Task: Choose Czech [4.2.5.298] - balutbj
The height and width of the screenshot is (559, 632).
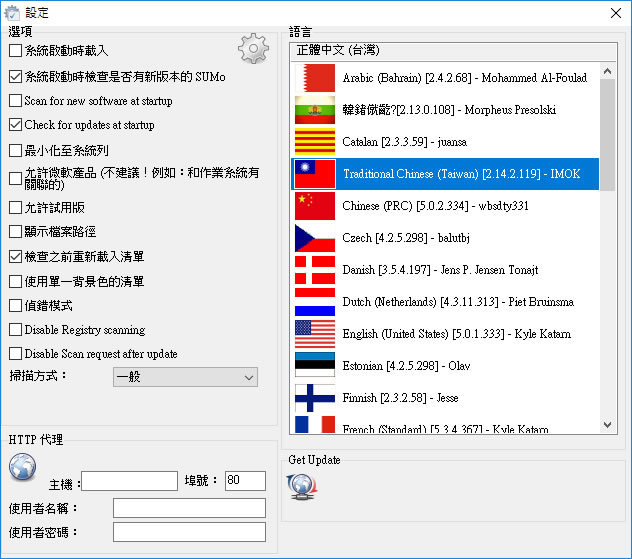Action: click(445, 238)
